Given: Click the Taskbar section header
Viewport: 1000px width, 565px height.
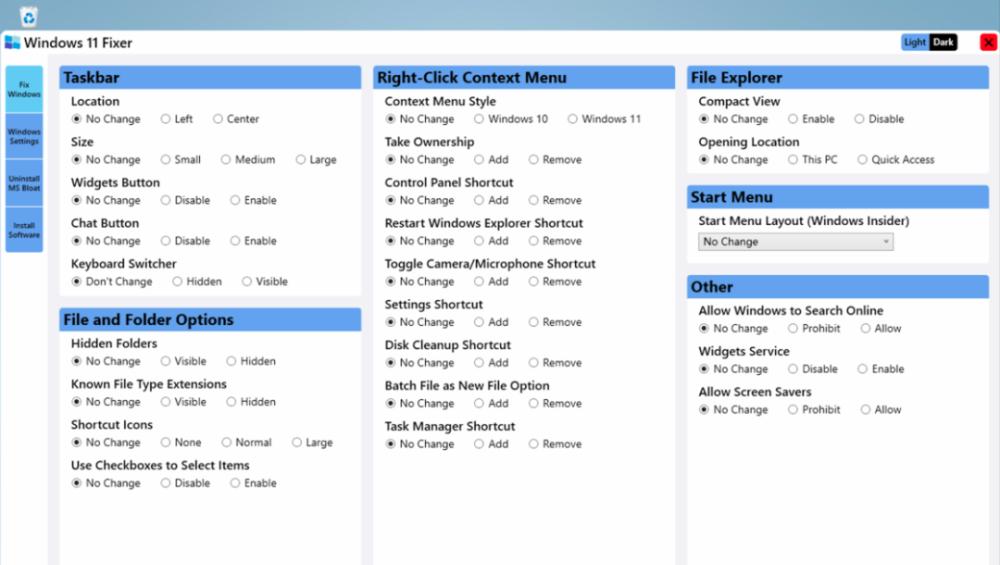Looking at the screenshot, I should tap(210, 78).
